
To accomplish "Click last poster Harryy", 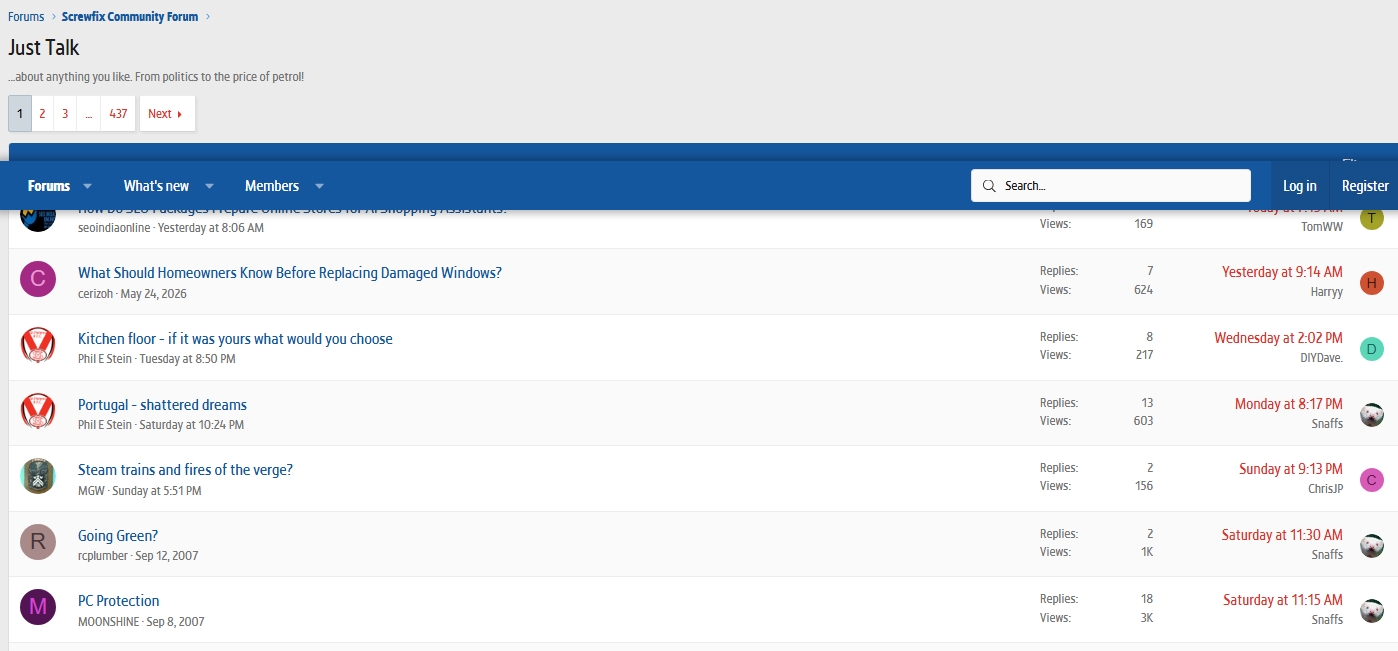I will (1327, 292).
